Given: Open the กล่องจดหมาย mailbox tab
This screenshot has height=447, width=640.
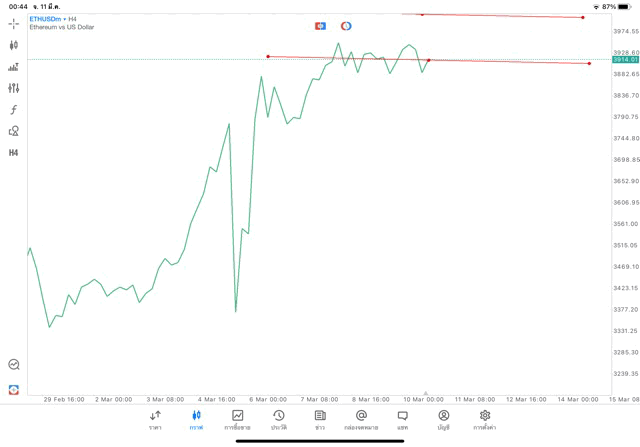Looking at the screenshot, I should point(361,420).
